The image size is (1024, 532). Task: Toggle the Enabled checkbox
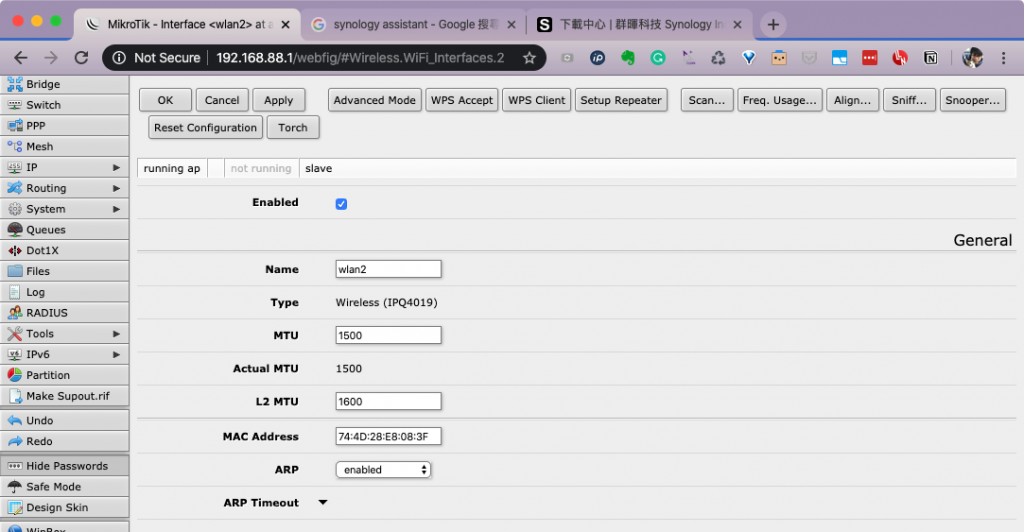pos(341,204)
